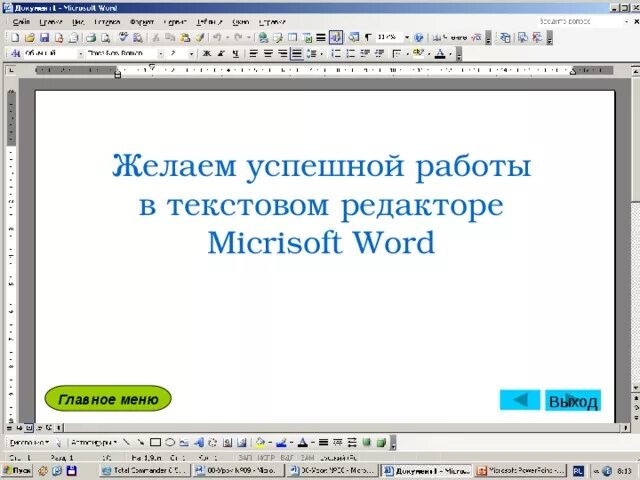The width and height of the screenshot is (640, 480).
Task: Save the document with floppy disk icon
Action: 44,38
